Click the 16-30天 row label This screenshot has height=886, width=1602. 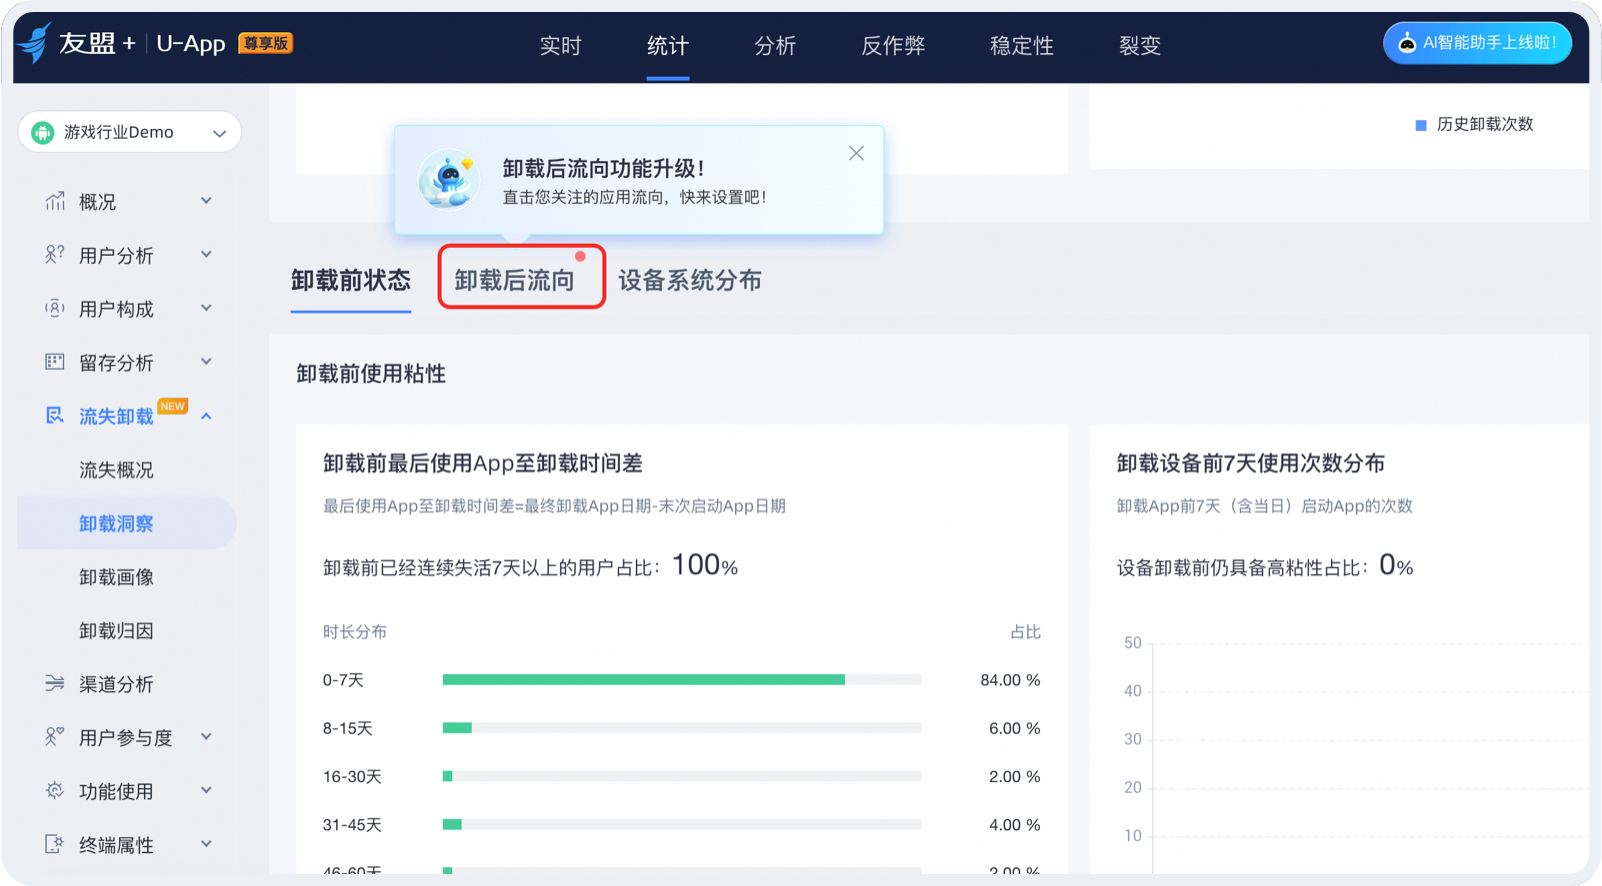click(352, 777)
